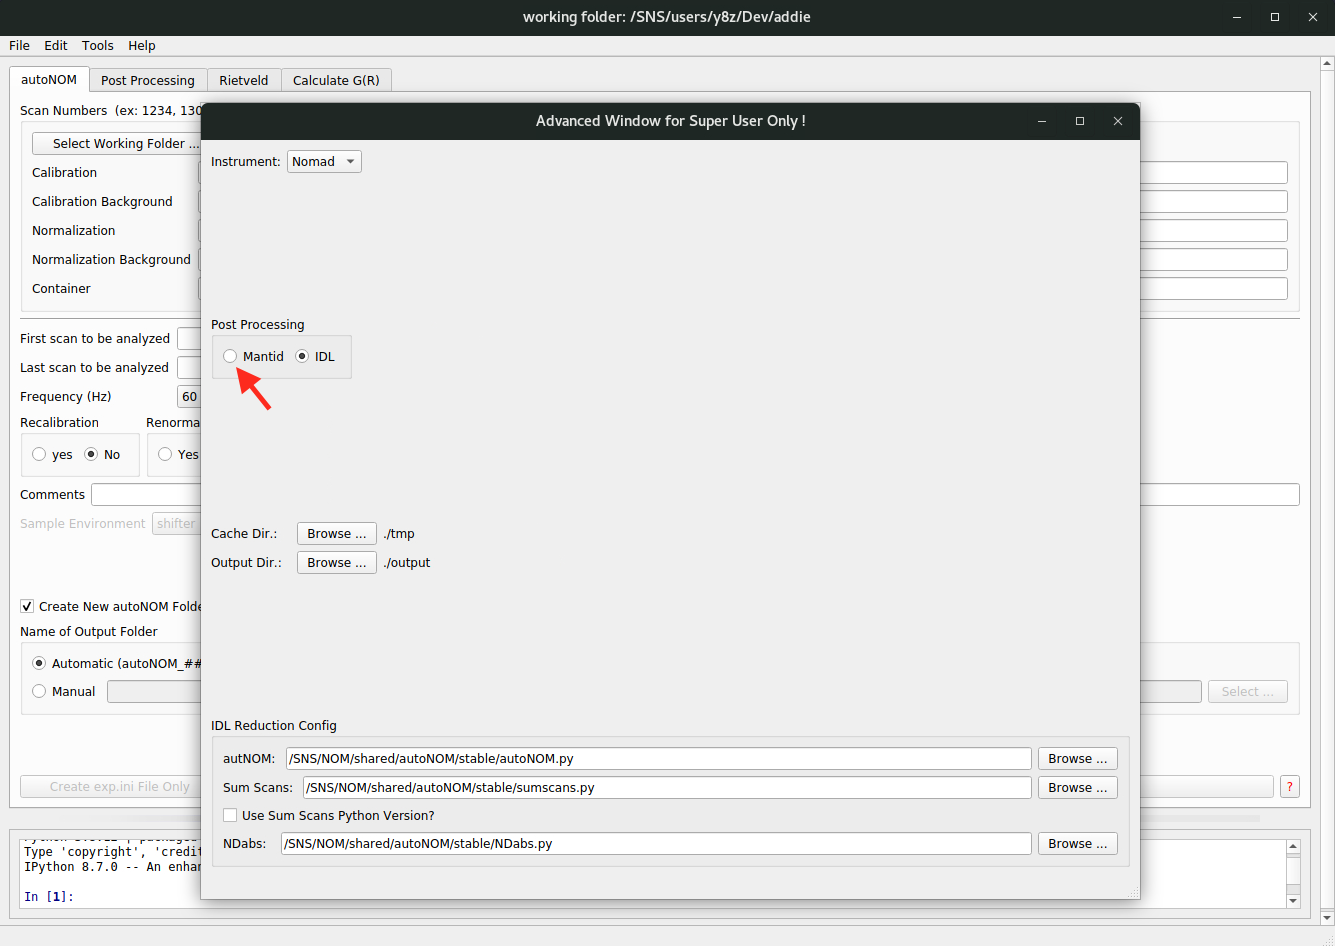Click Browse for Cache Dir
This screenshot has height=946, width=1335.
(337, 534)
